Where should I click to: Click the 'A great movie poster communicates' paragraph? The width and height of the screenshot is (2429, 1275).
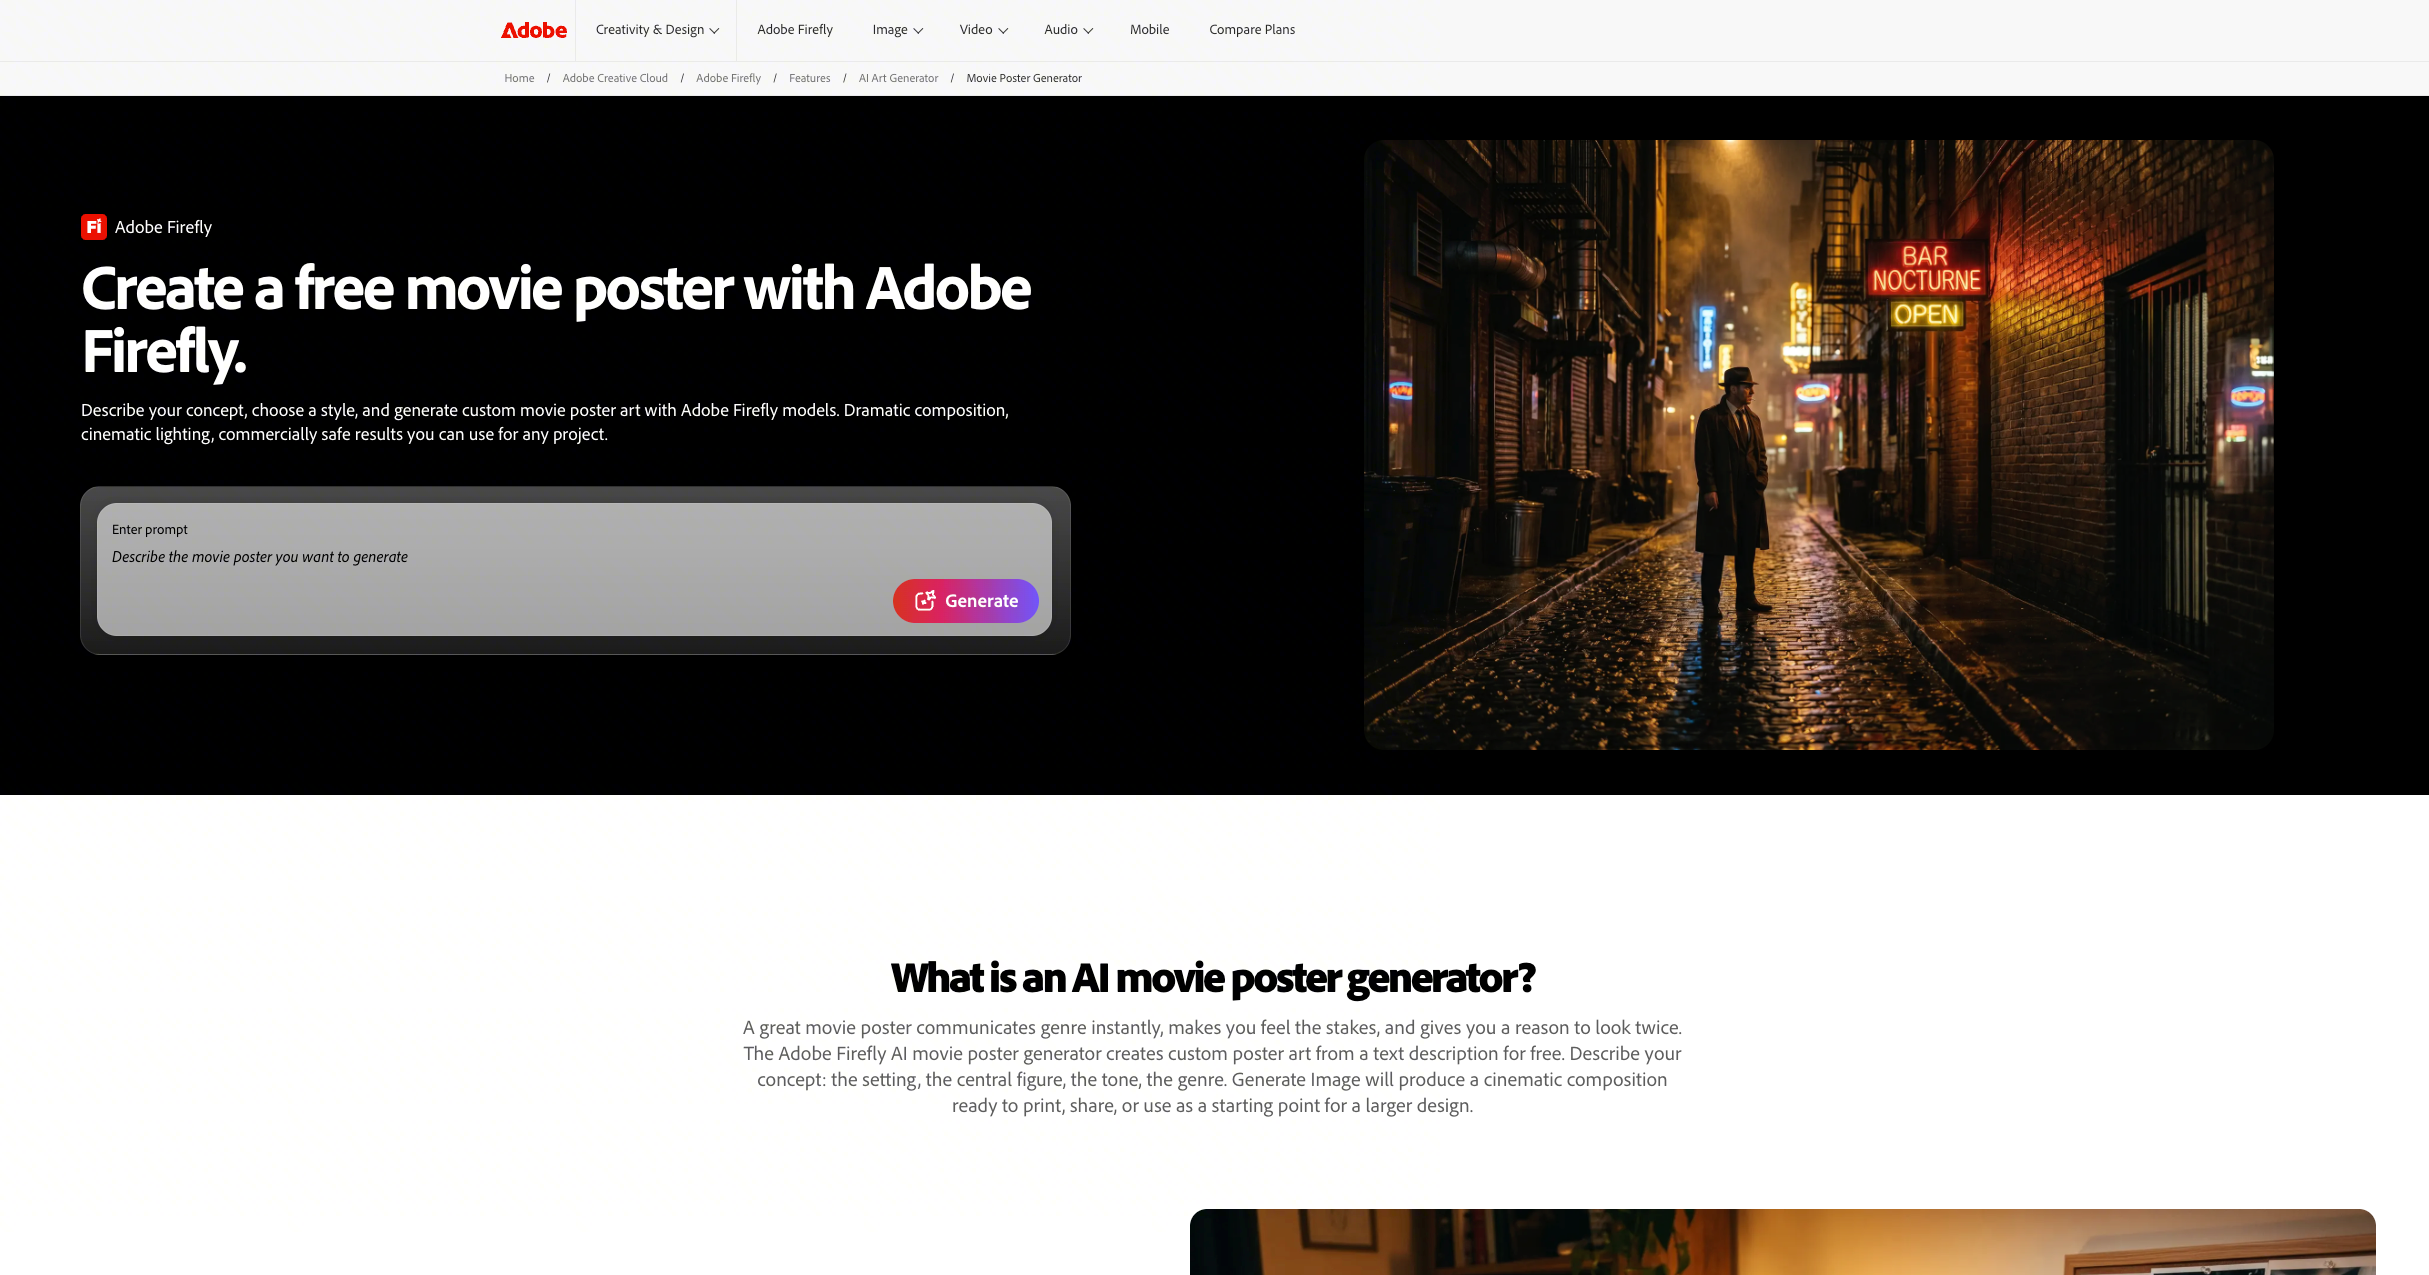click(x=1212, y=1066)
